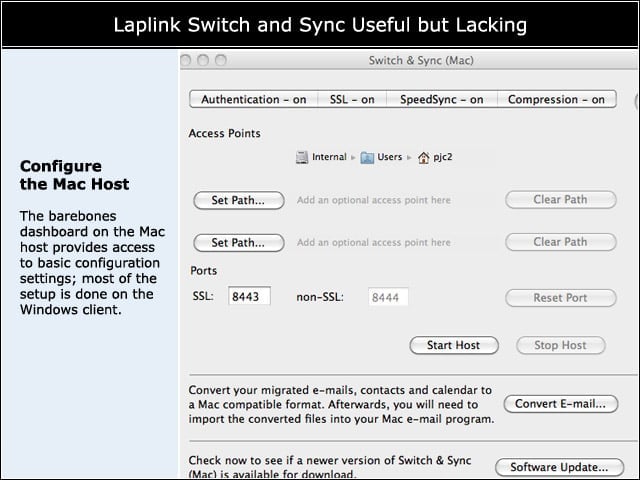The width and height of the screenshot is (640, 480).
Task: Click the Reset Port button
Action: [x=561, y=298]
